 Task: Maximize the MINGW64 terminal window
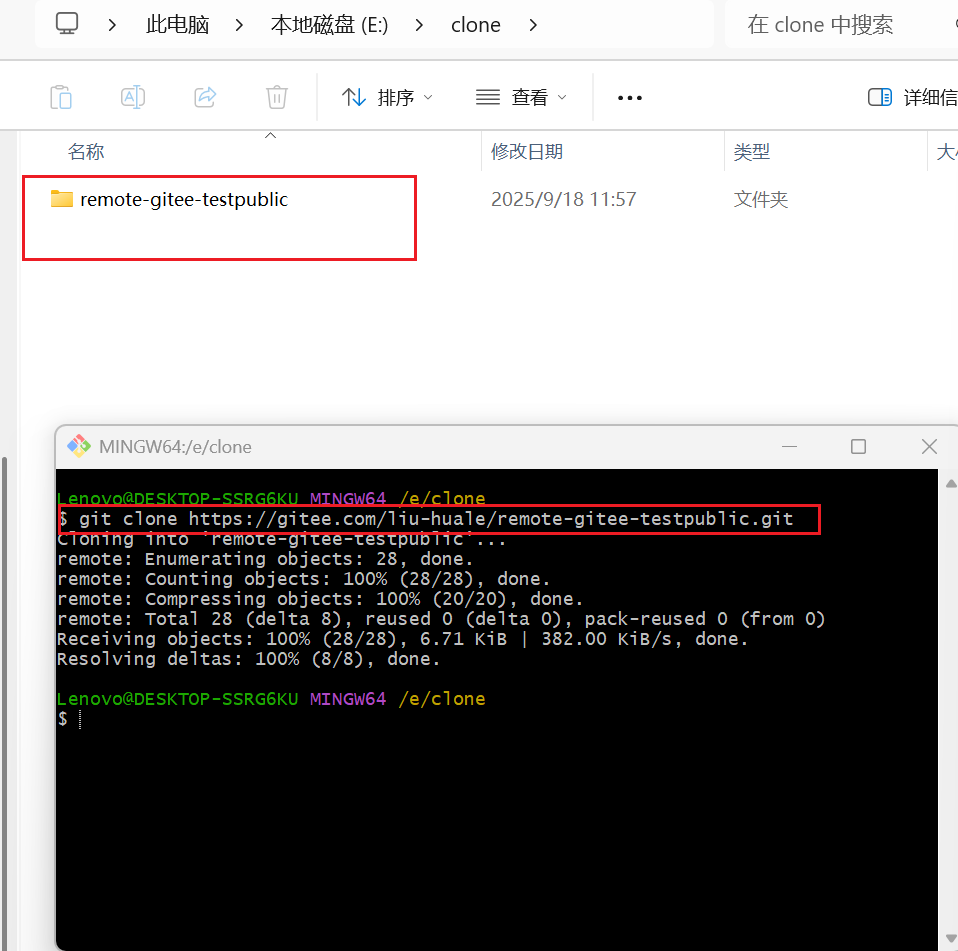(858, 446)
